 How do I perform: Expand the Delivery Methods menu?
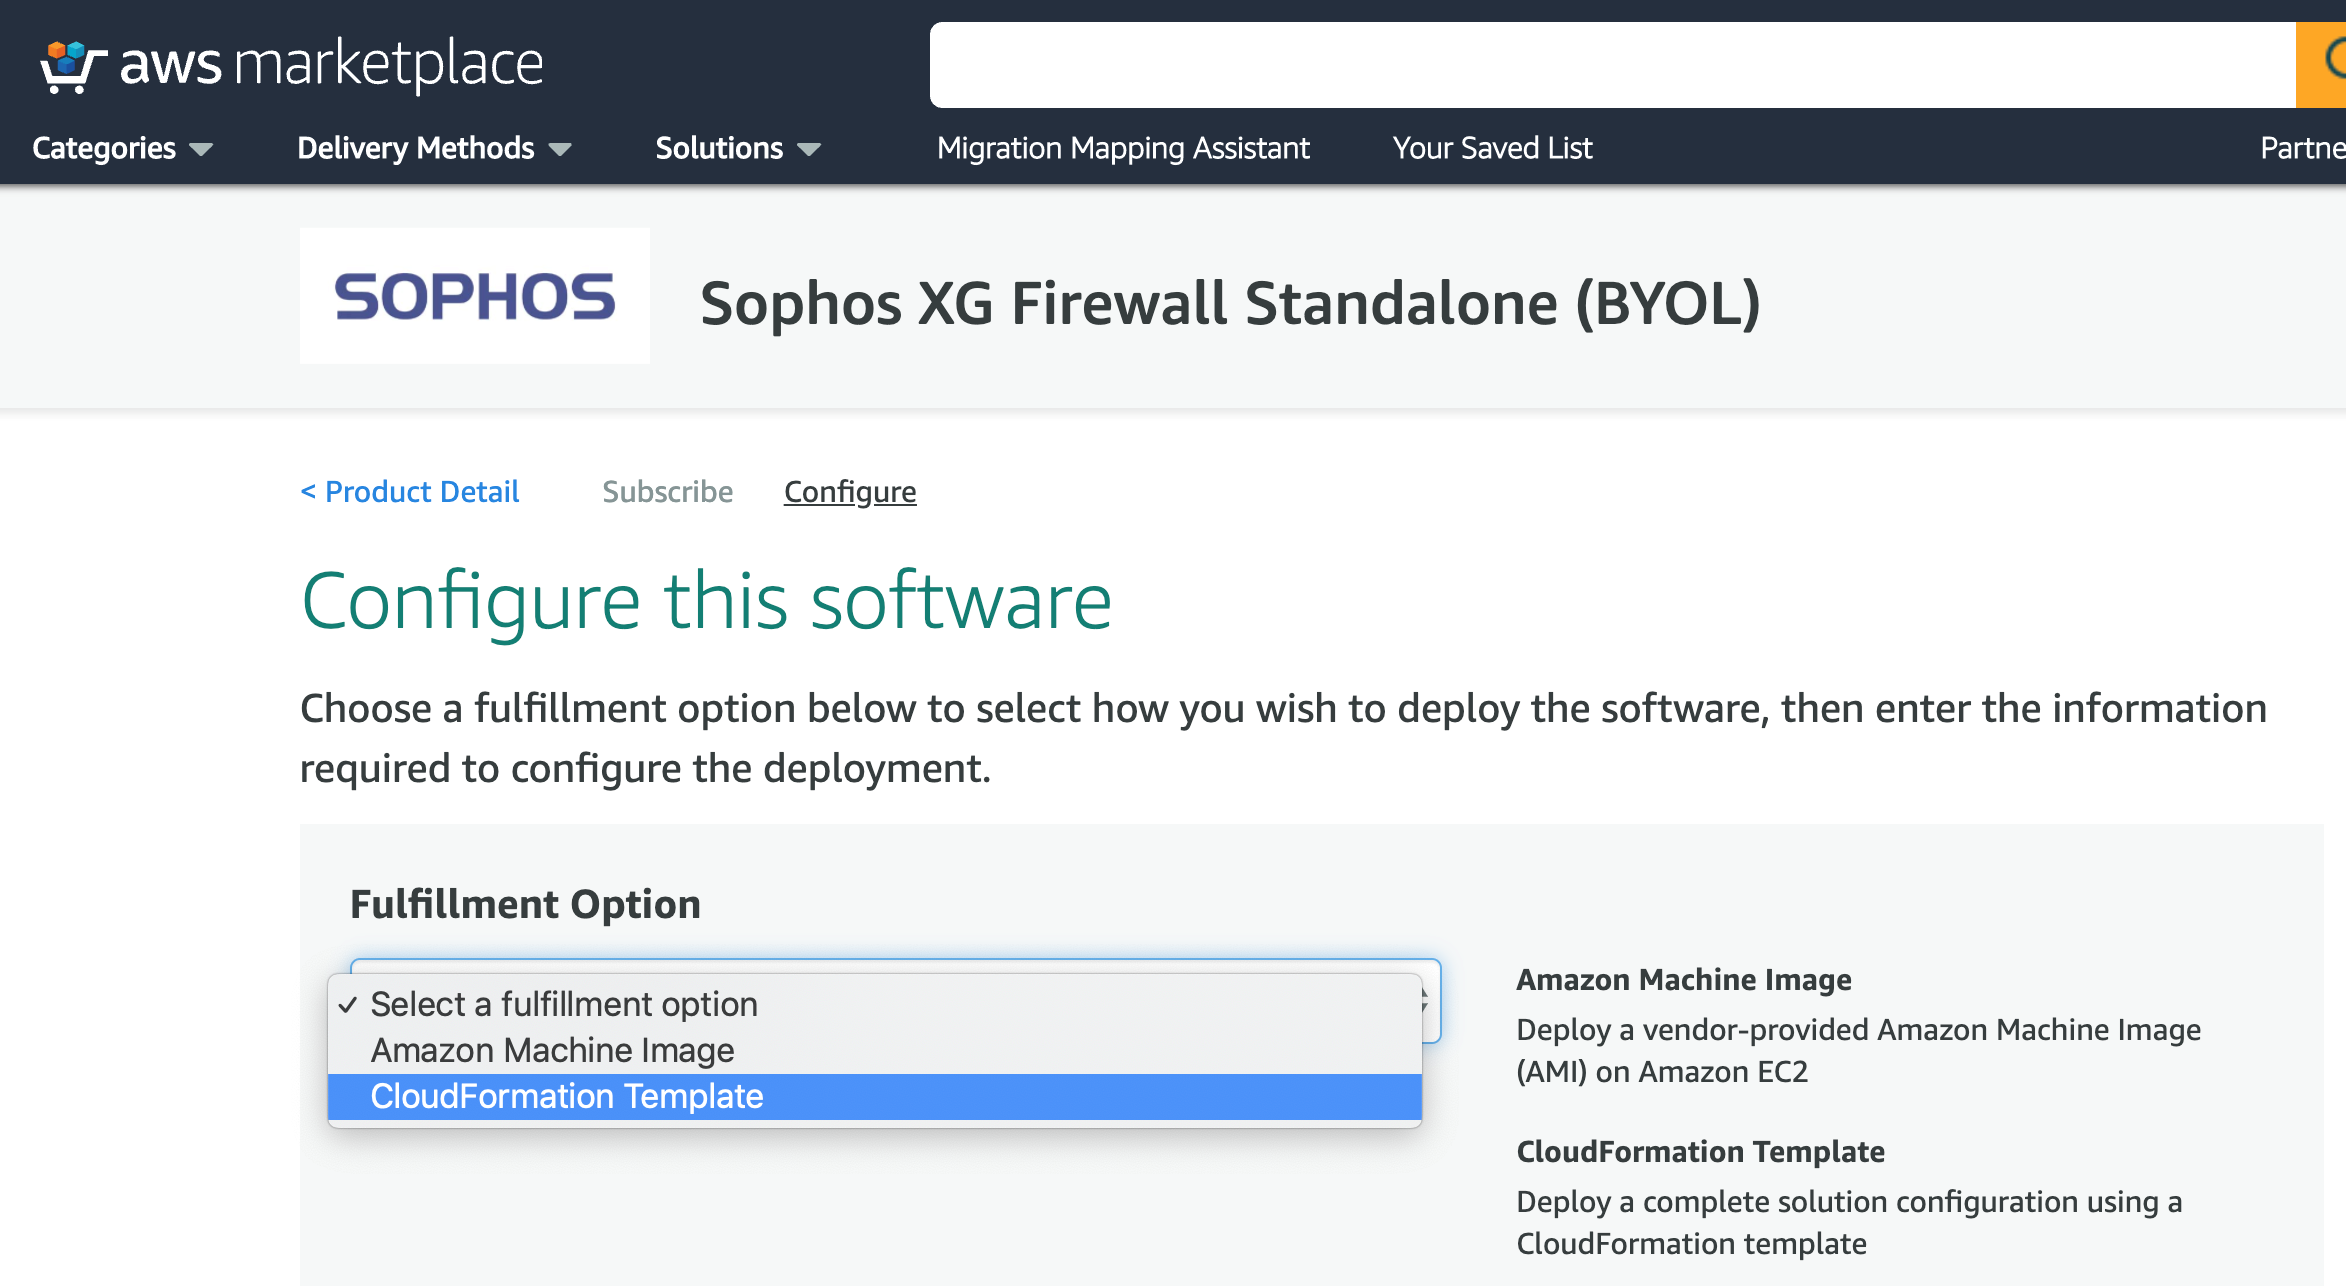click(x=434, y=148)
